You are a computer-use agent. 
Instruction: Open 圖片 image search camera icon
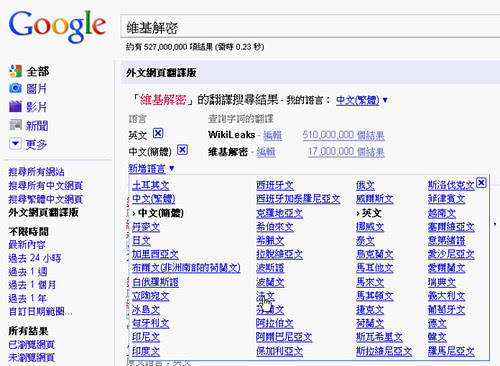pyautogui.click(x=15, y=88)
